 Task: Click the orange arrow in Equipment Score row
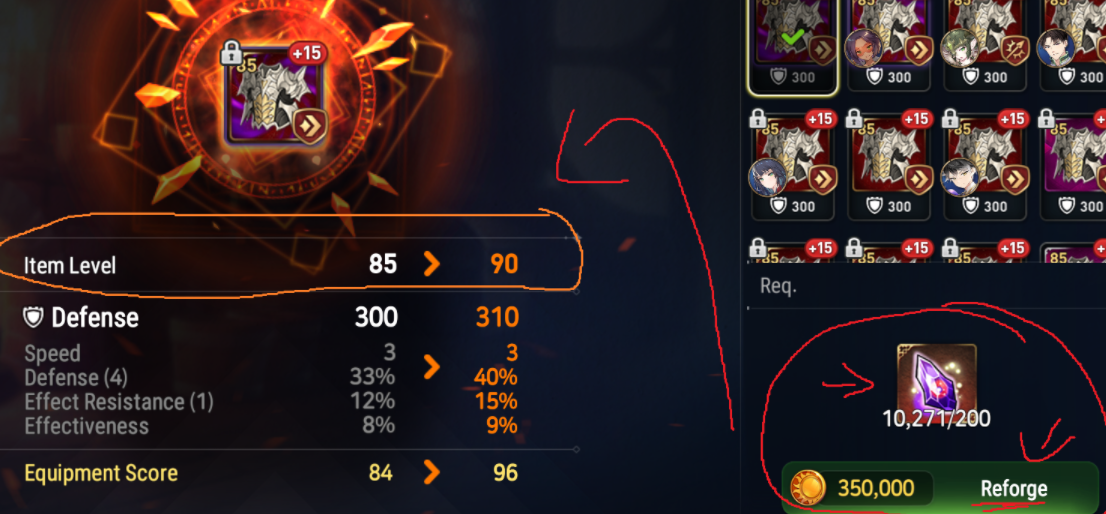(x=431, y=472)
